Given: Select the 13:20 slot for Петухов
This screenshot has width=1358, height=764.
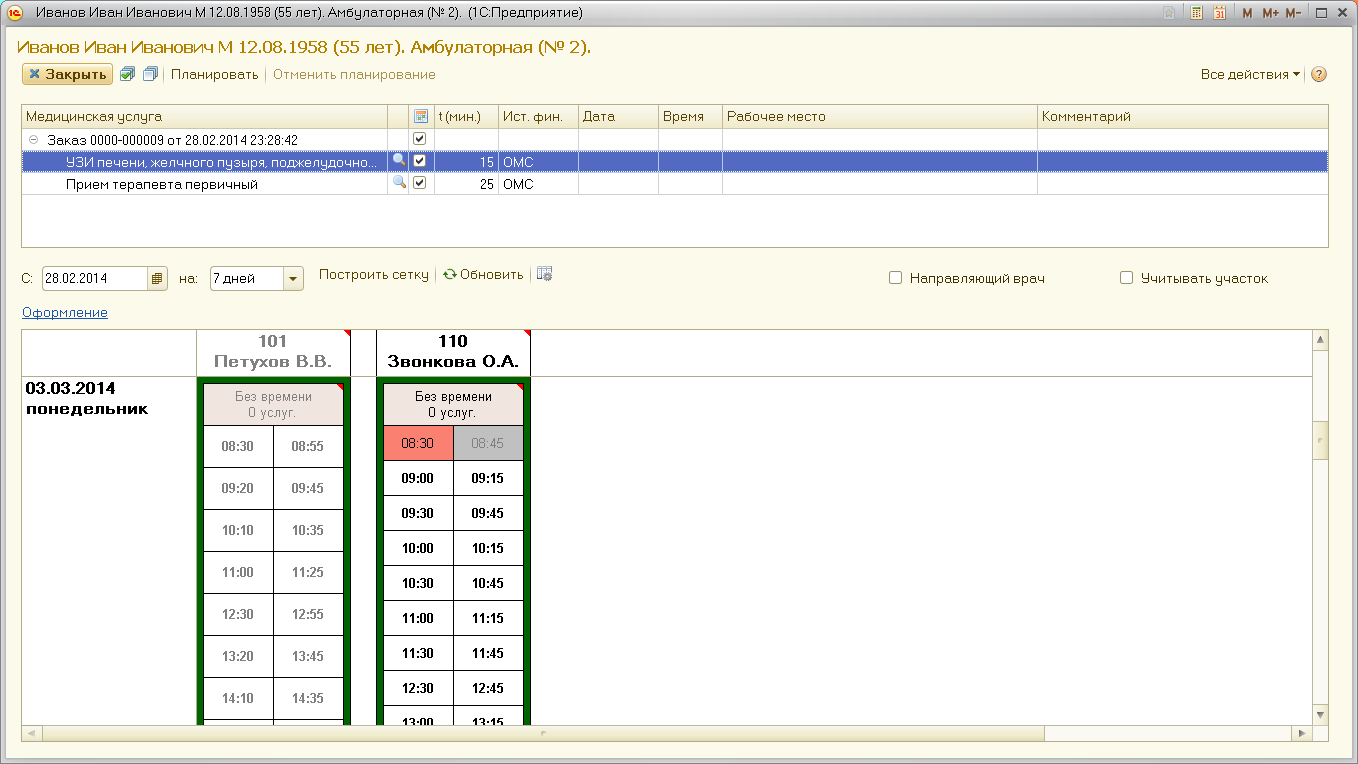Looking at the screenshot, I should (238, 656).
